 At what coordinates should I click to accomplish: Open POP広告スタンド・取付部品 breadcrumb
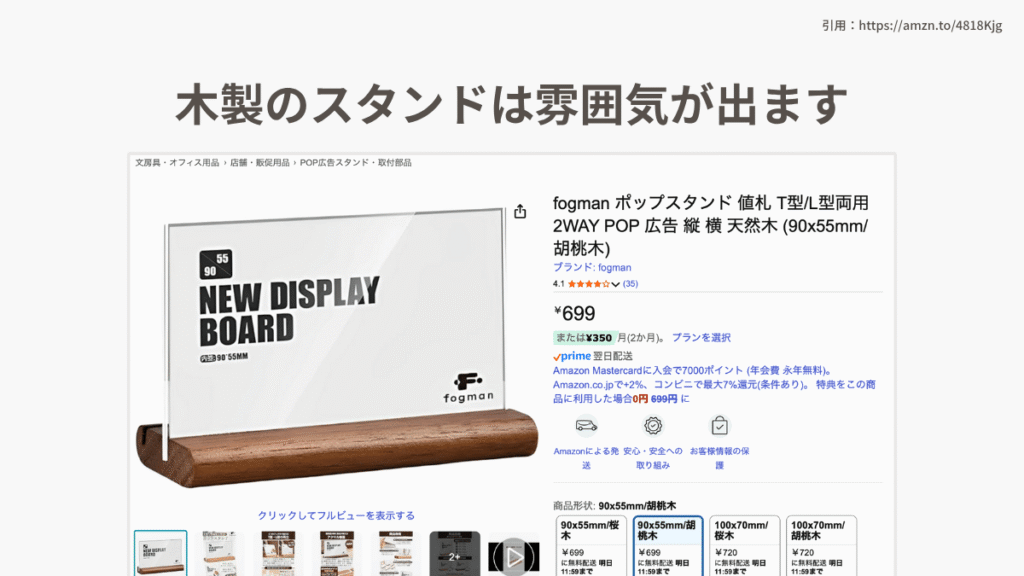(355, 163)
